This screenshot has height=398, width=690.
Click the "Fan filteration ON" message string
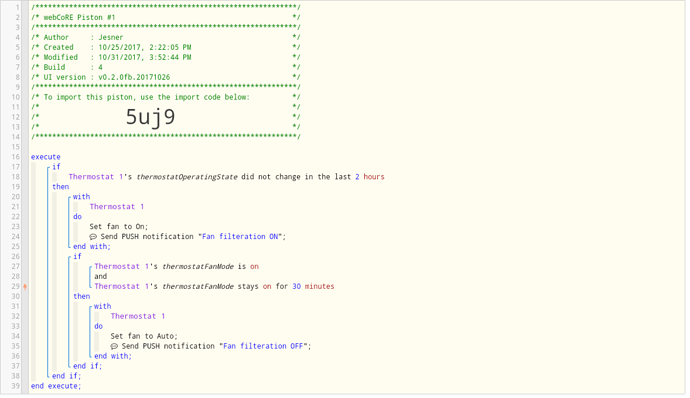click(240, 237)
